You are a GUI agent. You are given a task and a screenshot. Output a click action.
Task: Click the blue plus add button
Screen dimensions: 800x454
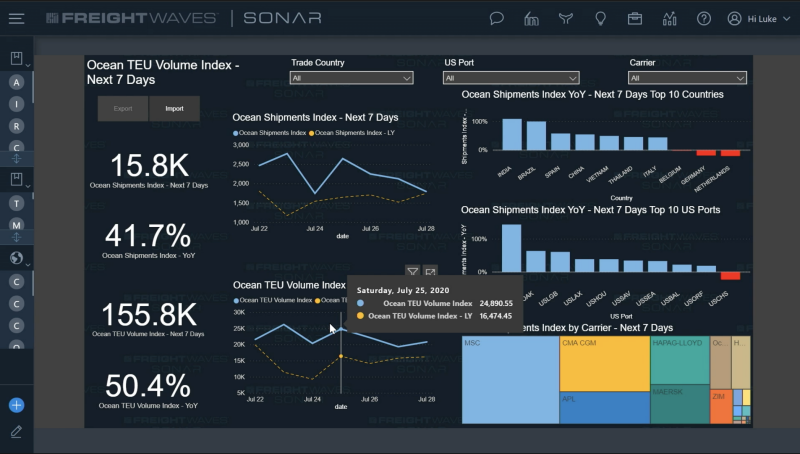pyautogui.click(x=16, y=405)
